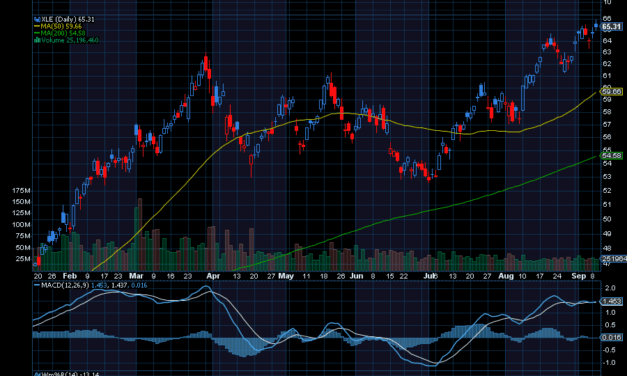Click the 11 date label in May
Image resolution: width=627 pixels, height=376 pixels.
[306, 276]
